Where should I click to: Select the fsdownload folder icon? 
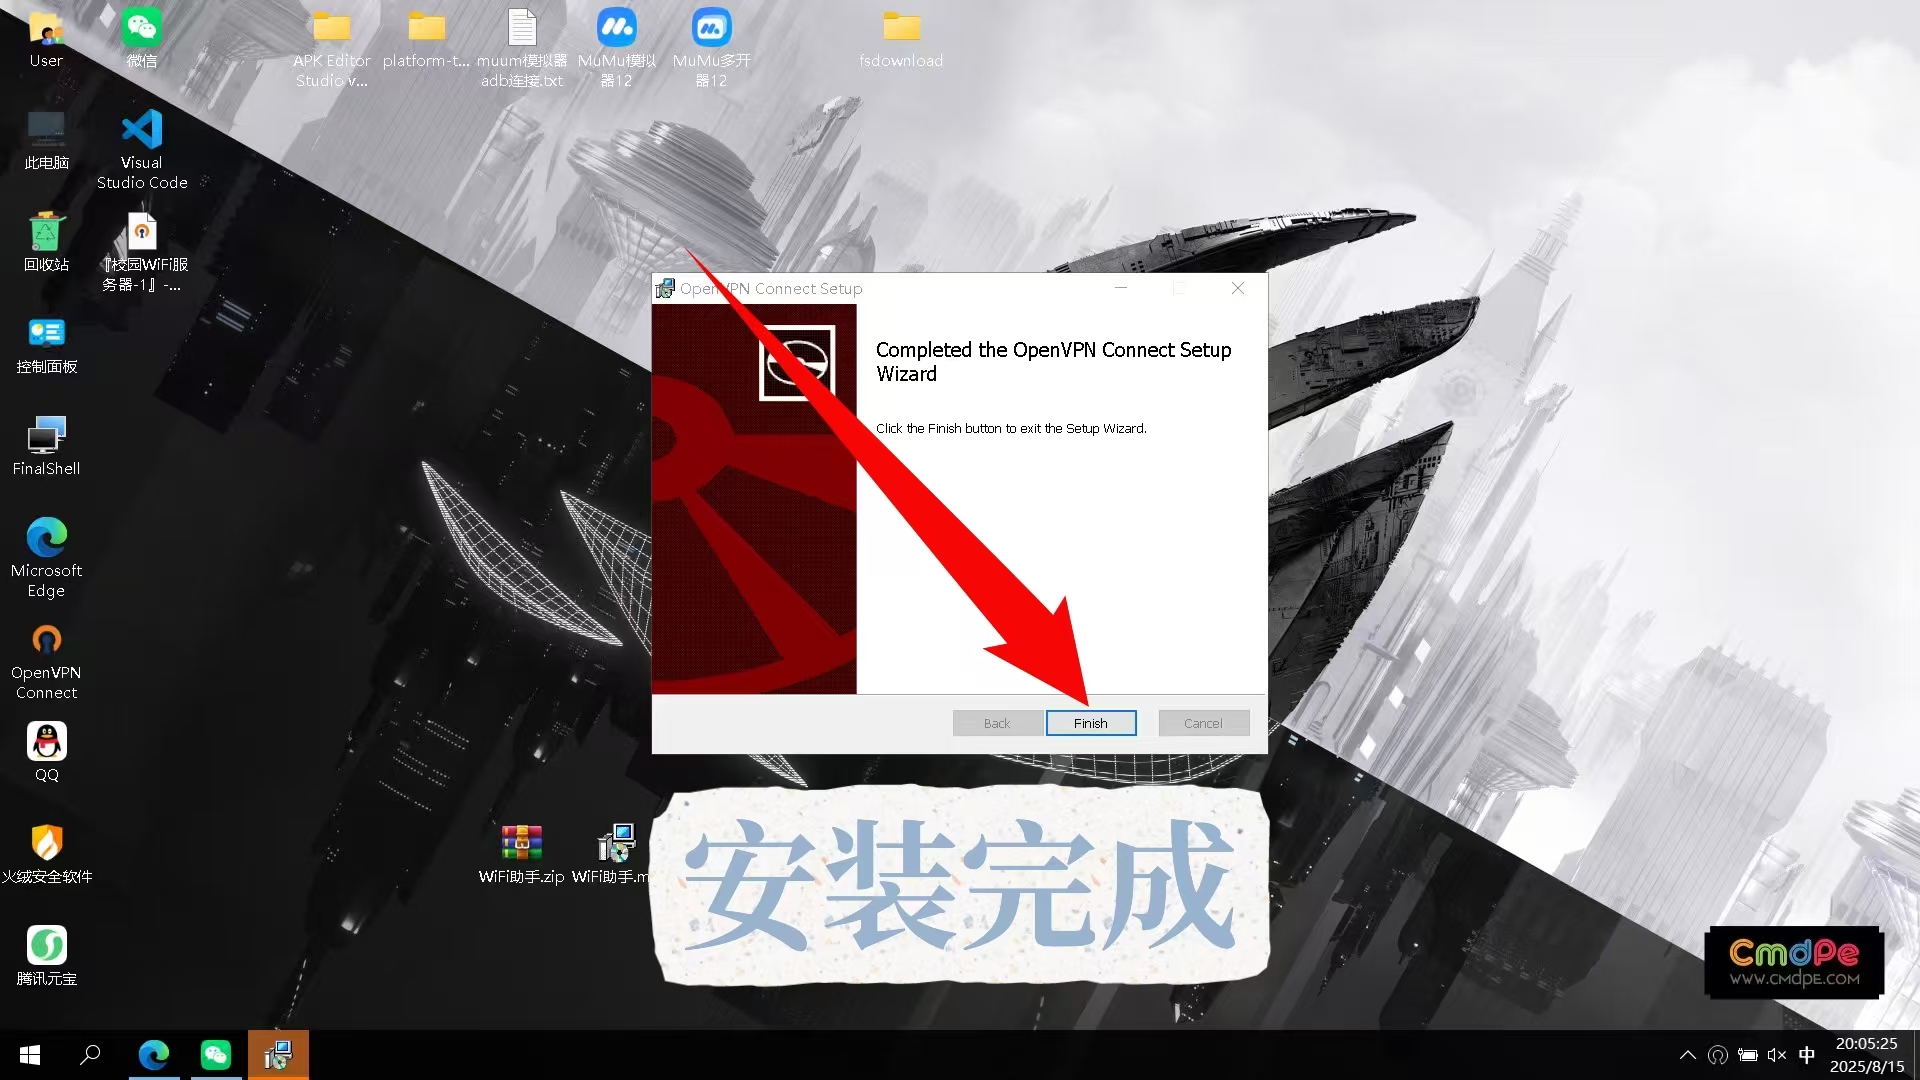click(901, 40)
